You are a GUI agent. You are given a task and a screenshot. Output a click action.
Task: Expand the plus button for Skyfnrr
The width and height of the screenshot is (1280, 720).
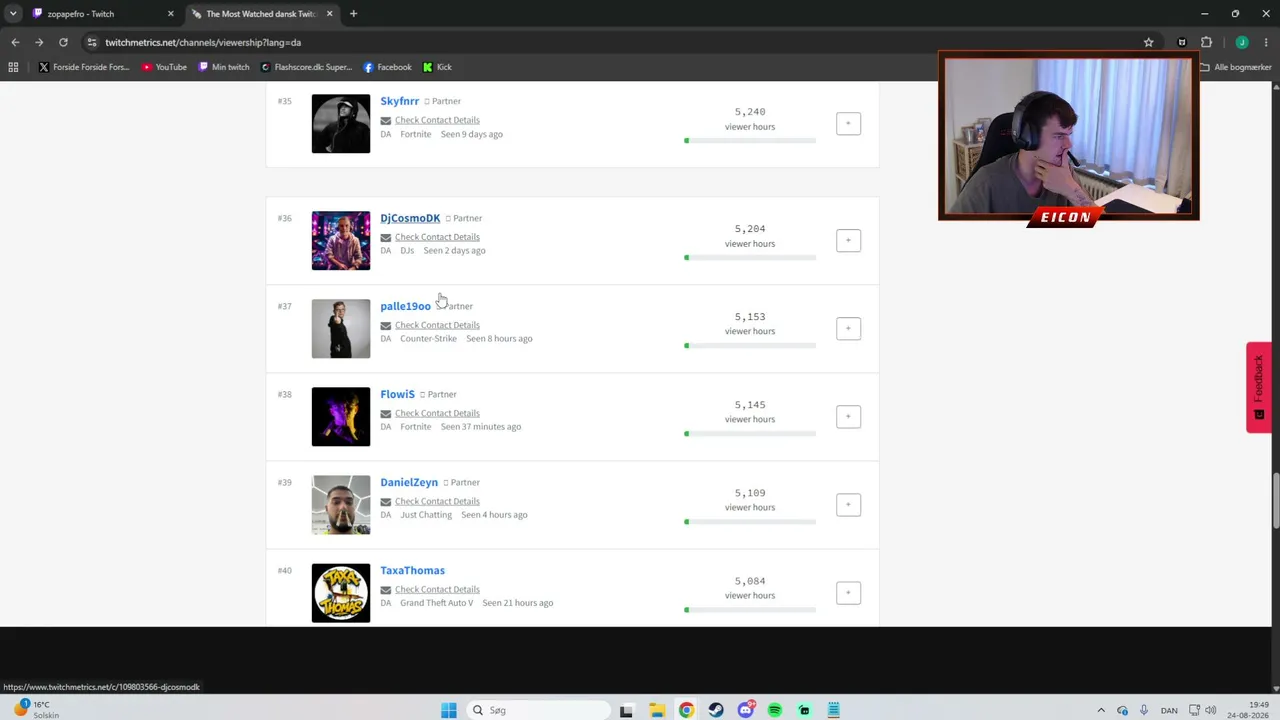(848, 123)
